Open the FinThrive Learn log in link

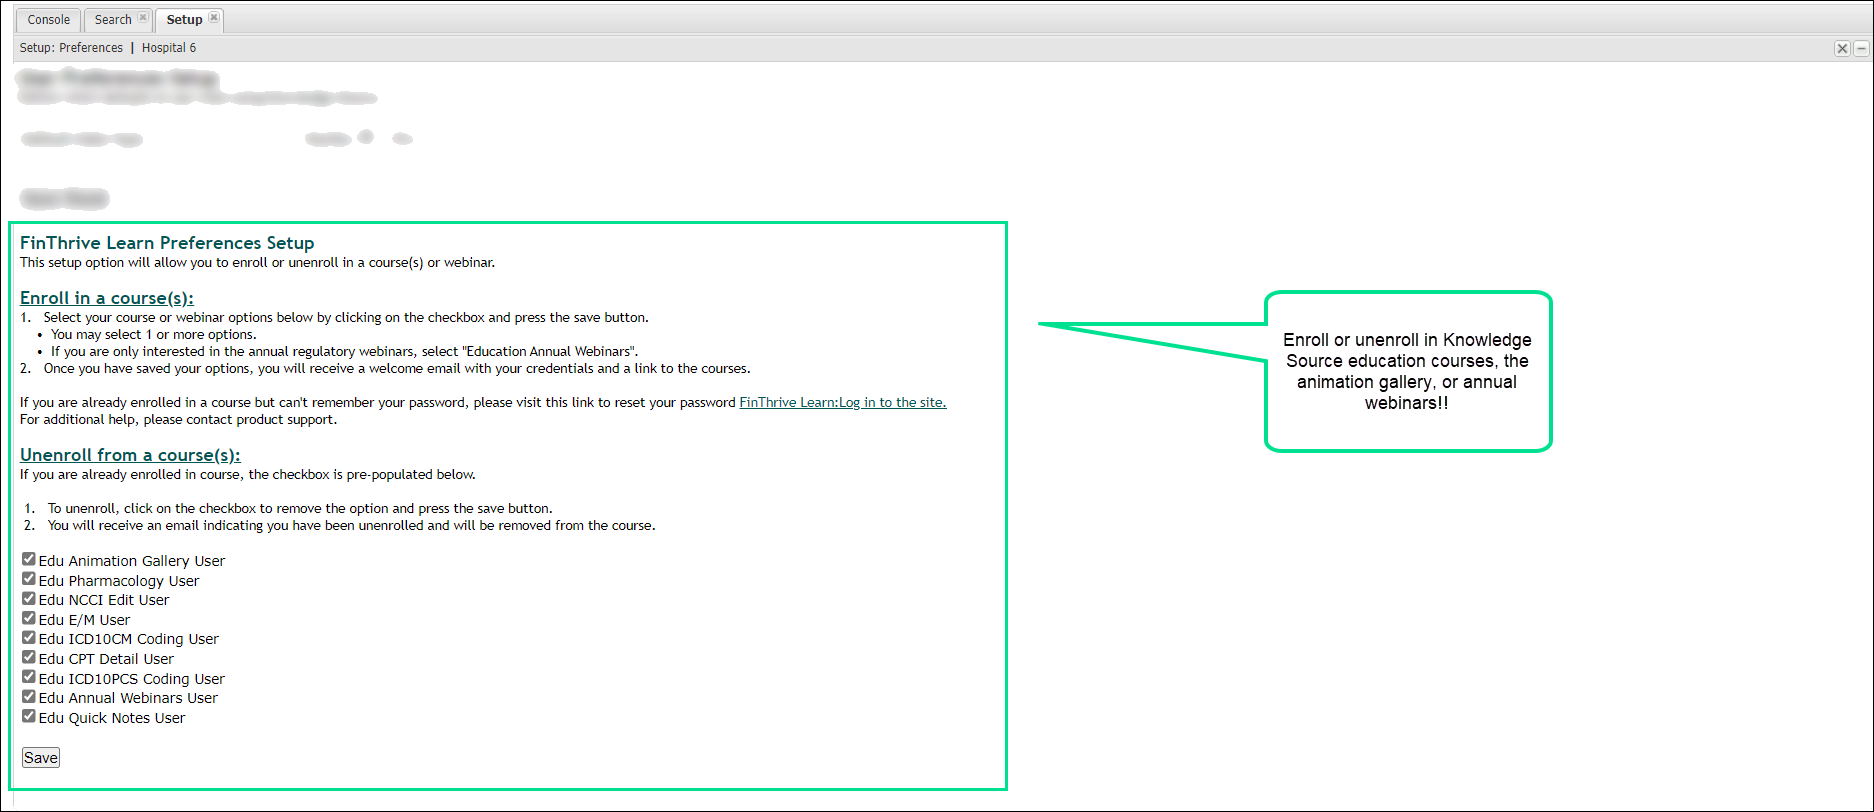pos(842,403)
